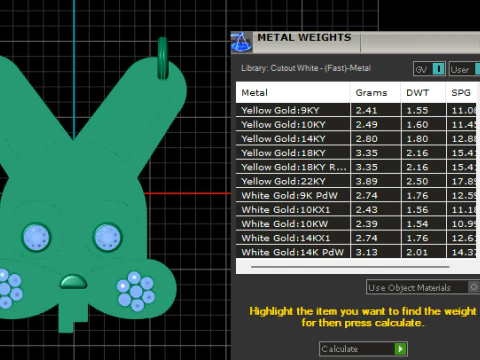The image size is (480, 360).
Task: Select the bunny's right eye gemstone
Action: coord(107,237)
